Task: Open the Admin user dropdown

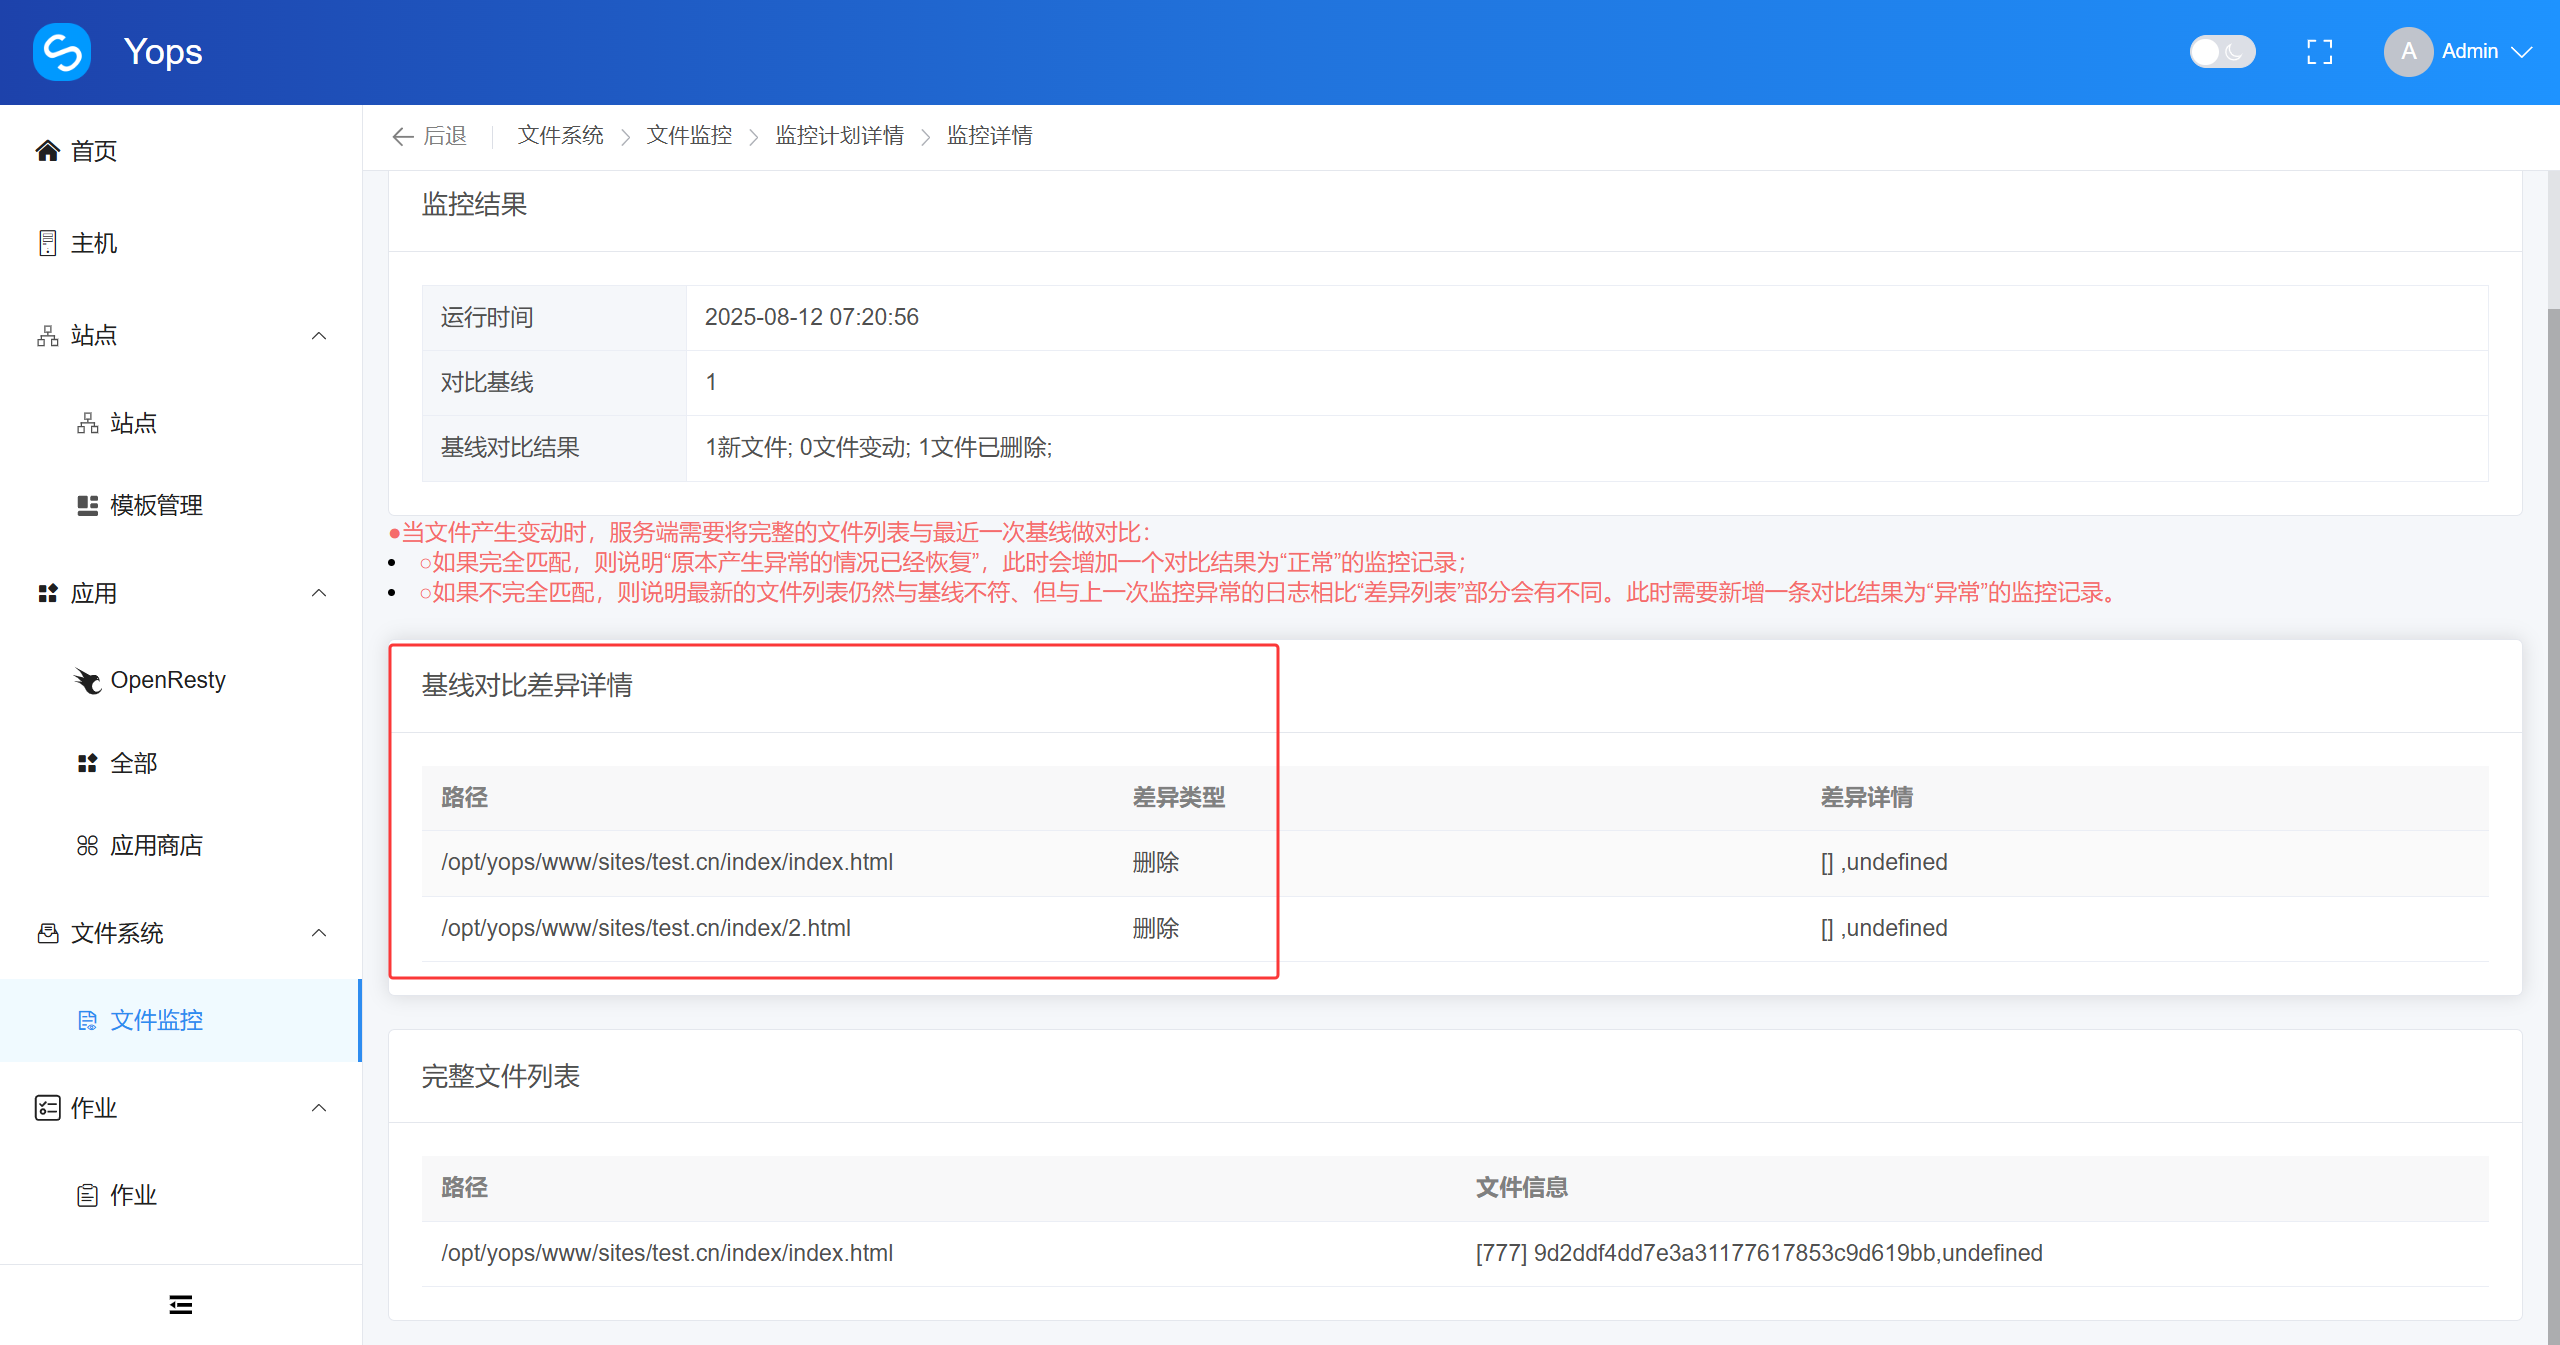Action: pyautogui.click(x=2484, y=52)
